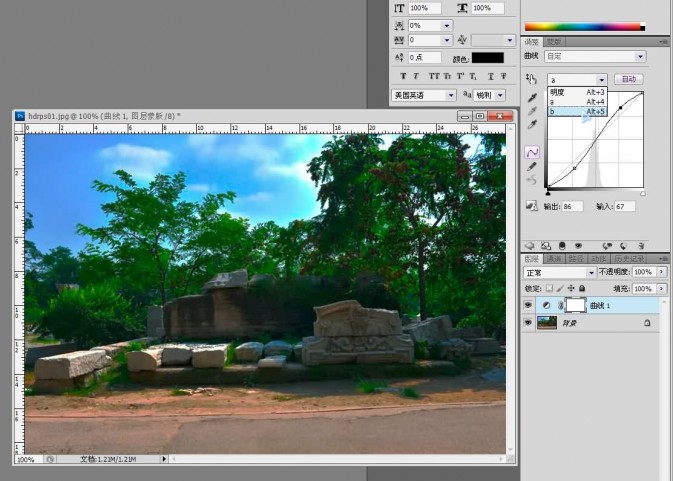Click the delete adjustment trash icon
This screenshot has width=673, height=481.
[641, 246]
